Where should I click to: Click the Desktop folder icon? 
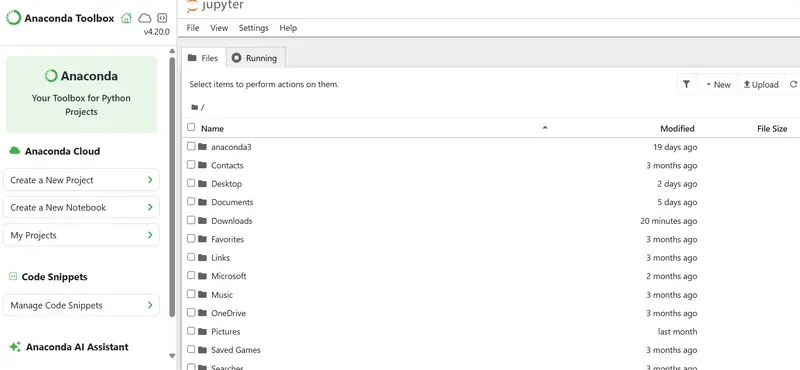click(x=202, y=183)
